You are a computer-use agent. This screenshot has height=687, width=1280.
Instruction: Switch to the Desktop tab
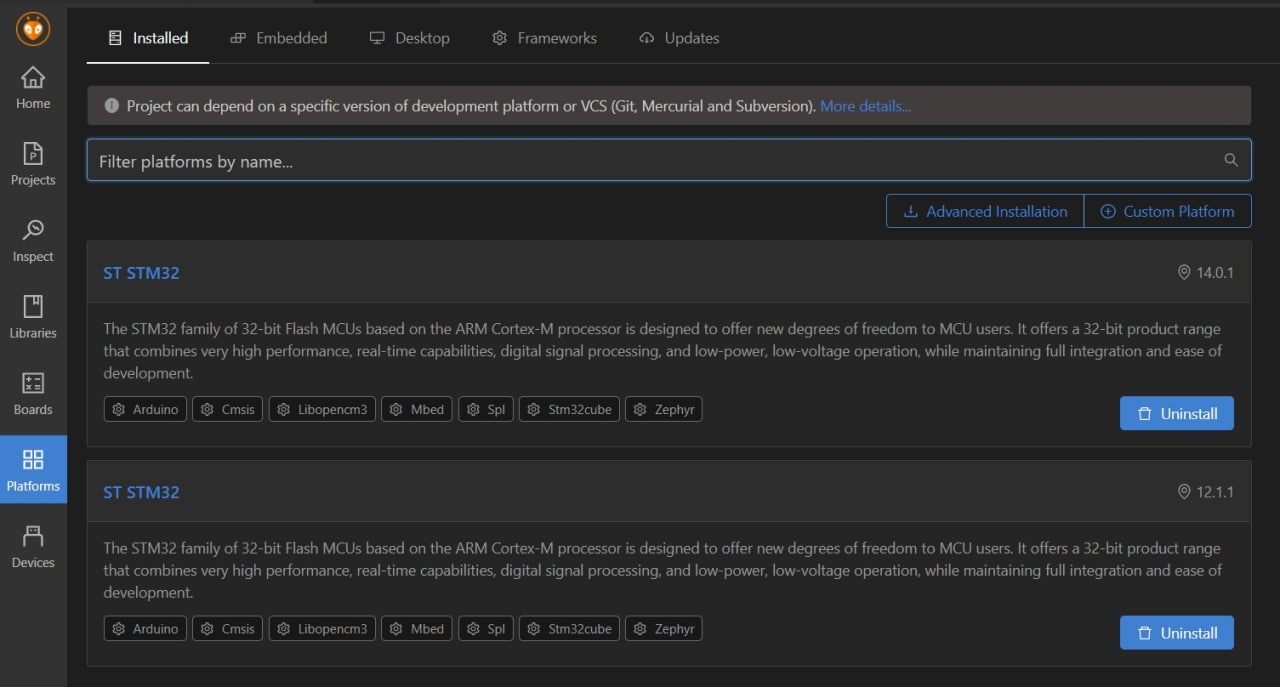click(409, 38)
